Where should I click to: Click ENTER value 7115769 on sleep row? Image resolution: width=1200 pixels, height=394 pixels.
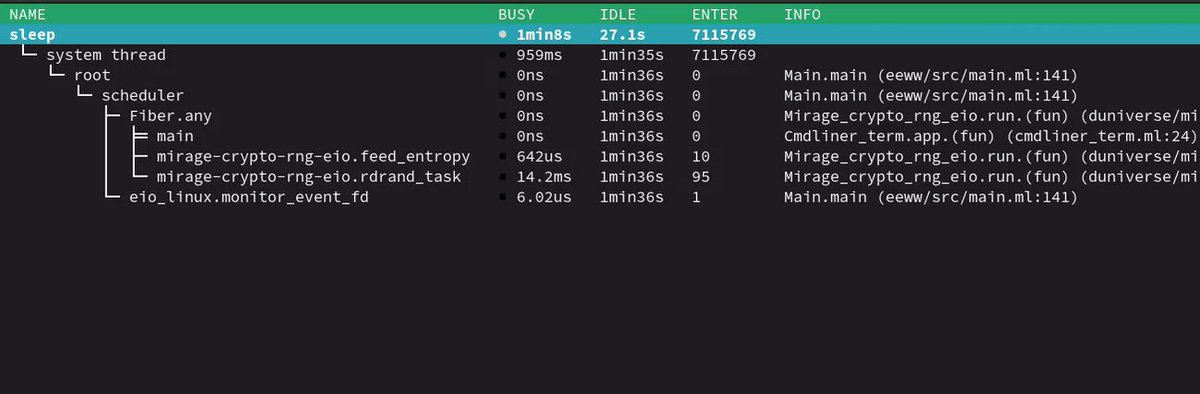point(723,35)
